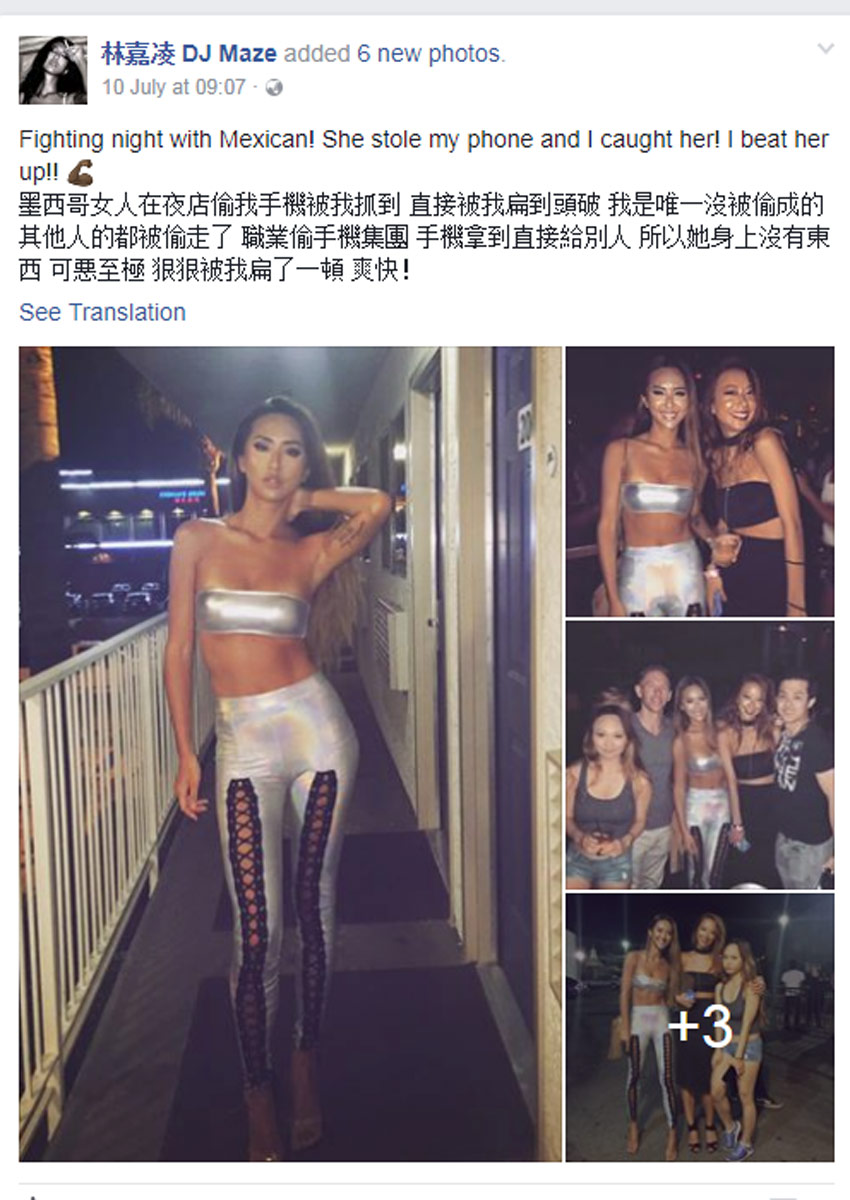Click the "+3" more photos counter

tap(700, 1027)
